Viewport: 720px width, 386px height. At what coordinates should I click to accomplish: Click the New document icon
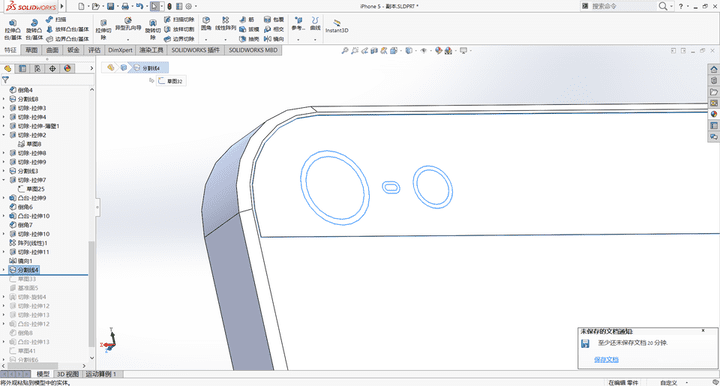click(x=81, y=6)
